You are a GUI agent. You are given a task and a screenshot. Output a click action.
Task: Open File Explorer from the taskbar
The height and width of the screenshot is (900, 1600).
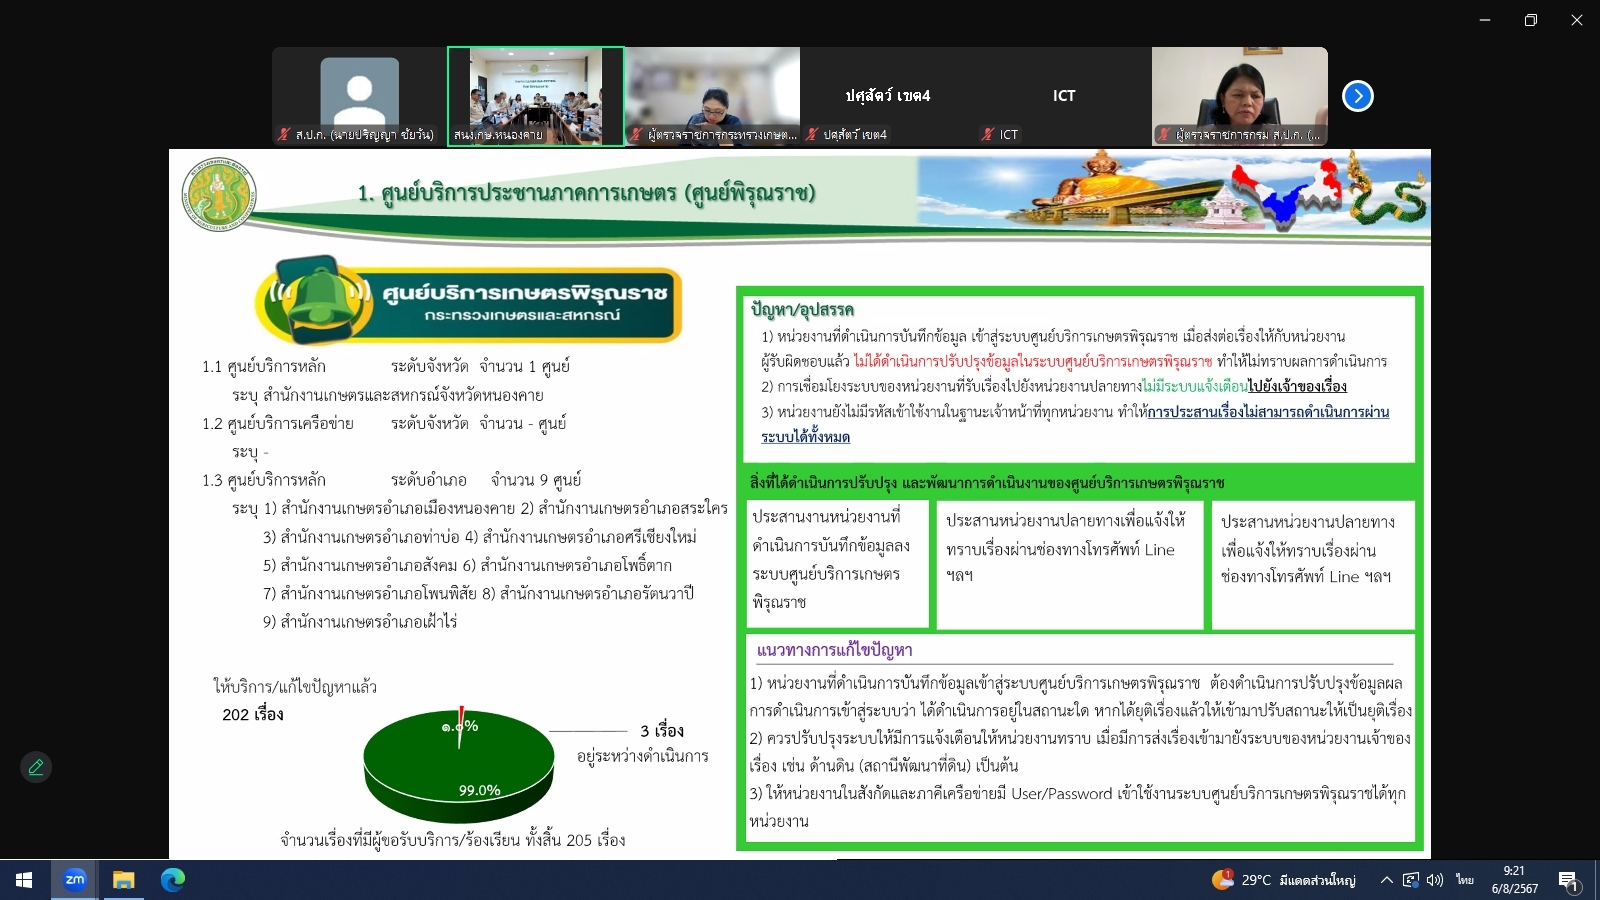pyautogui.click(x=123, y=880)
